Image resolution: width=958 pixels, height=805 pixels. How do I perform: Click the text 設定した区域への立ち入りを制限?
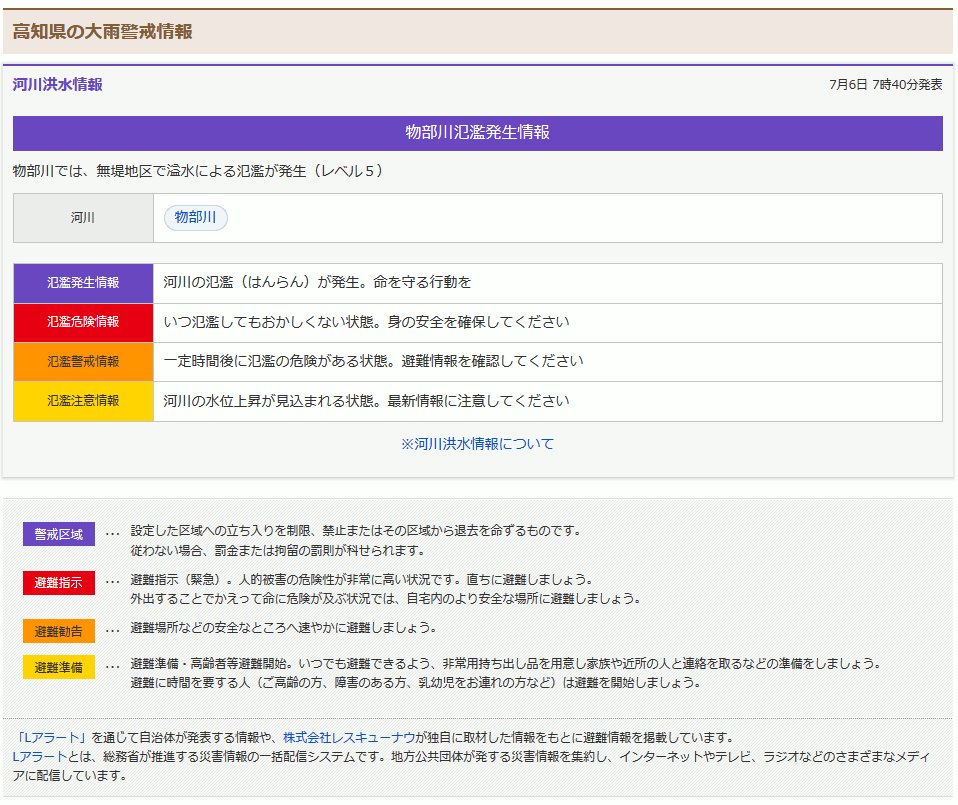(x=221, y=531)
